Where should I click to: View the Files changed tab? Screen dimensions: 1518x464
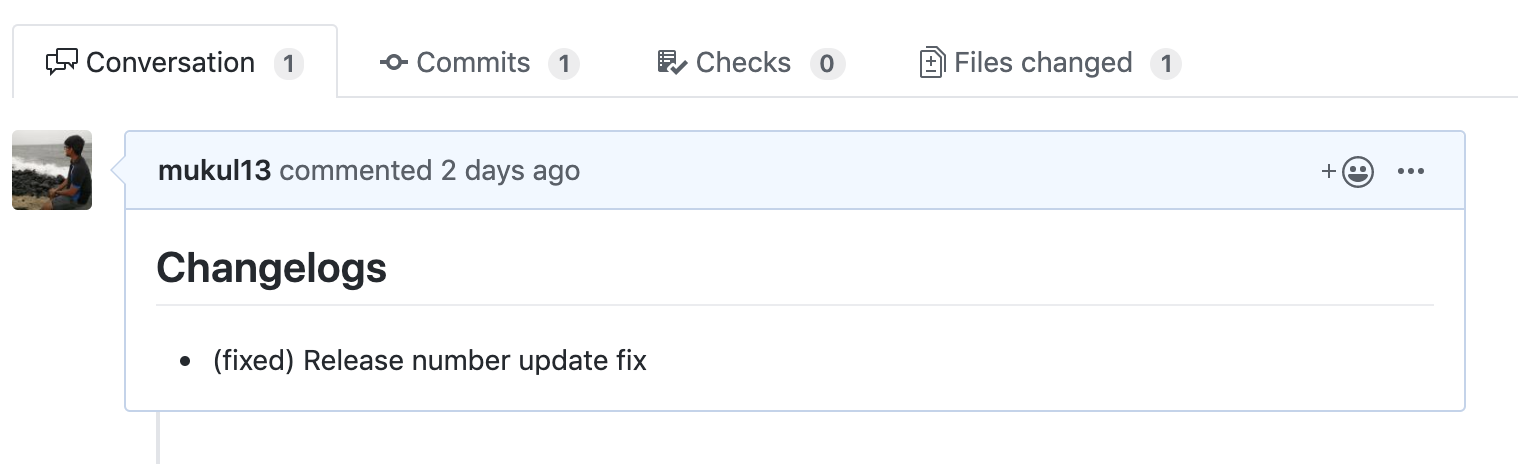click(x=1043, y=63)
